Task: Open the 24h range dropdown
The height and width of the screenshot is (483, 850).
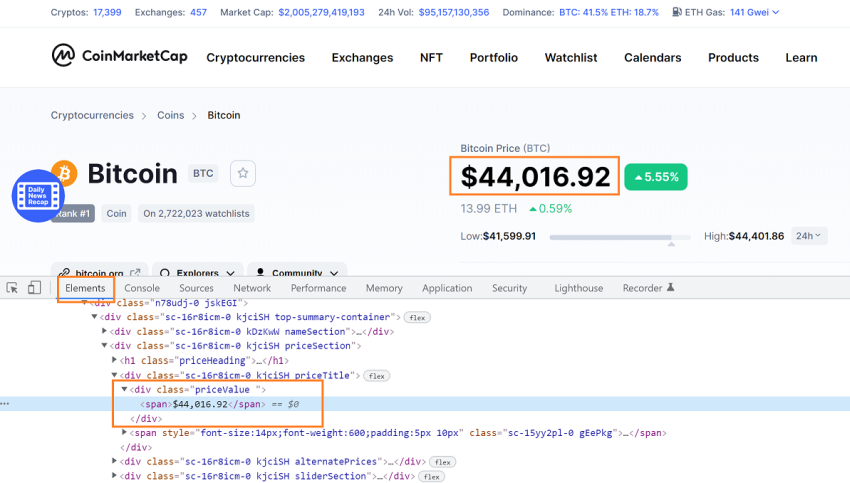Action: [x=808, y=236]
